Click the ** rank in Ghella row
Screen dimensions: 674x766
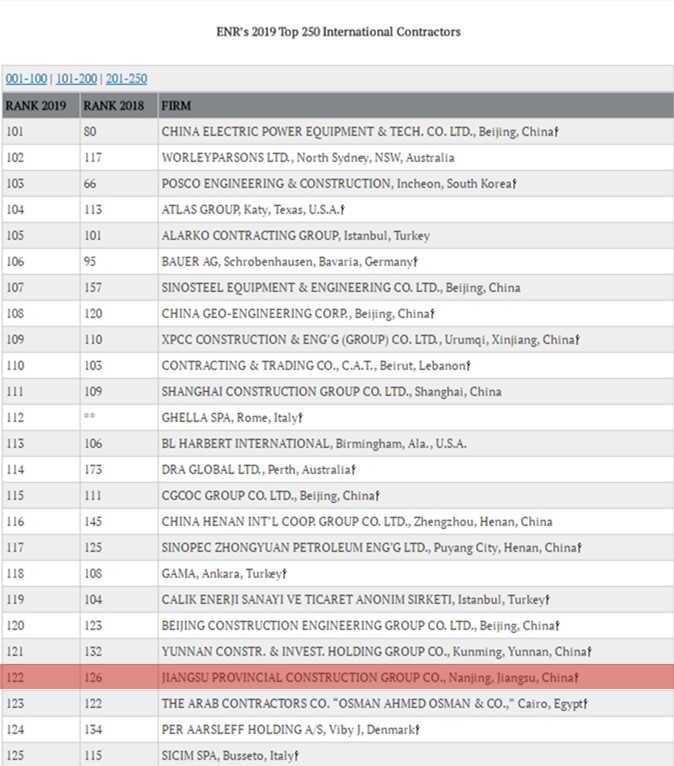click(x=119, y=417)
